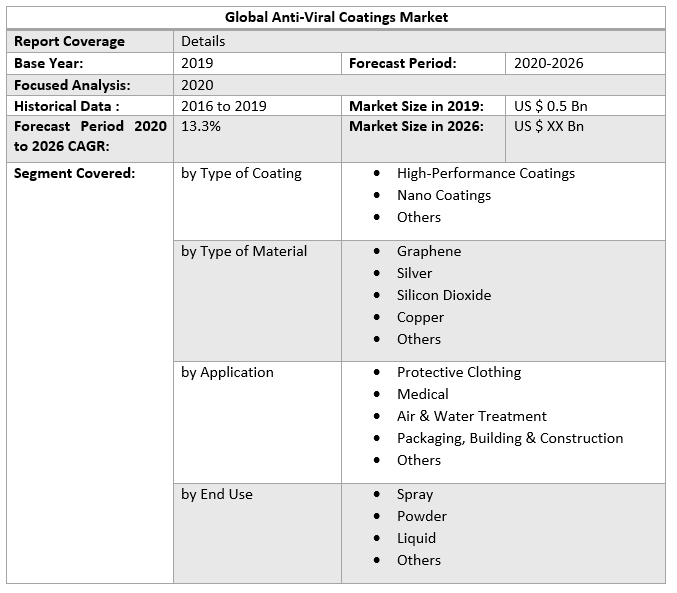Select the by Type of Material cell
Screen dimensions: 677x593
click(x=244, y=251)
